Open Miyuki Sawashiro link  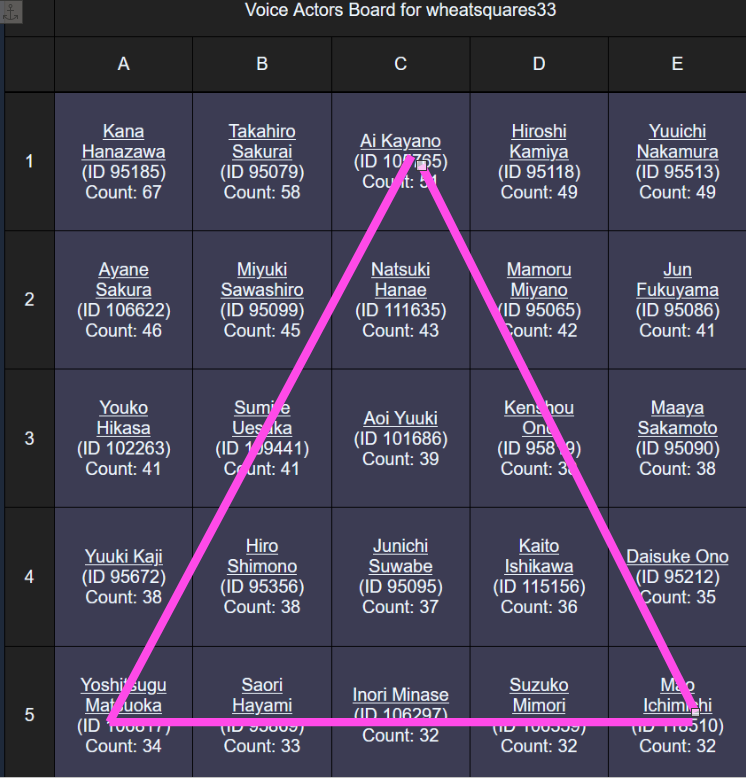point(262,279)
